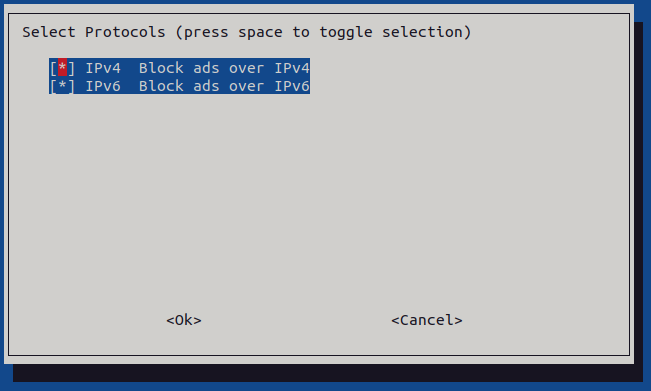
Task: Click the red highlighted asterisk cursor
Action: (x=62, y=68)
